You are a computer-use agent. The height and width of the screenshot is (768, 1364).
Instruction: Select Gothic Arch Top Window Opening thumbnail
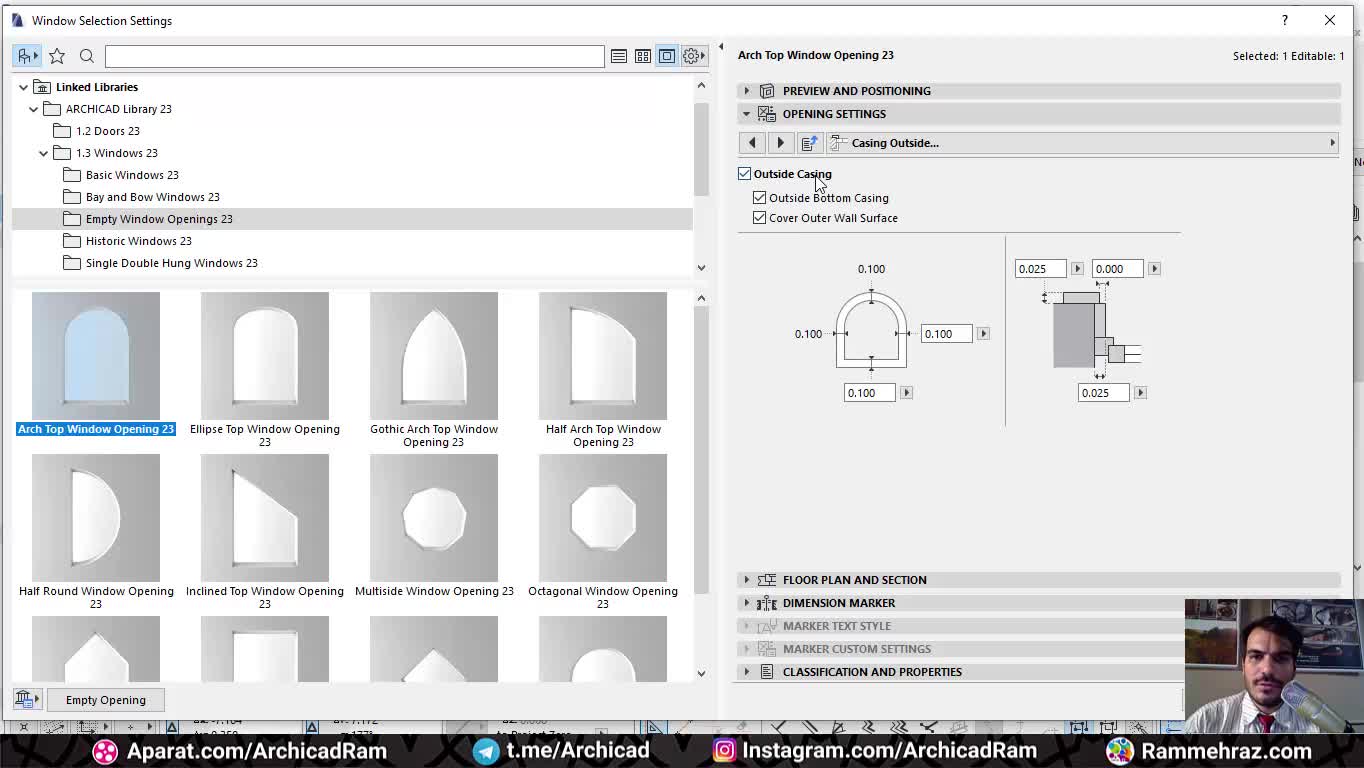coord(433,356)
